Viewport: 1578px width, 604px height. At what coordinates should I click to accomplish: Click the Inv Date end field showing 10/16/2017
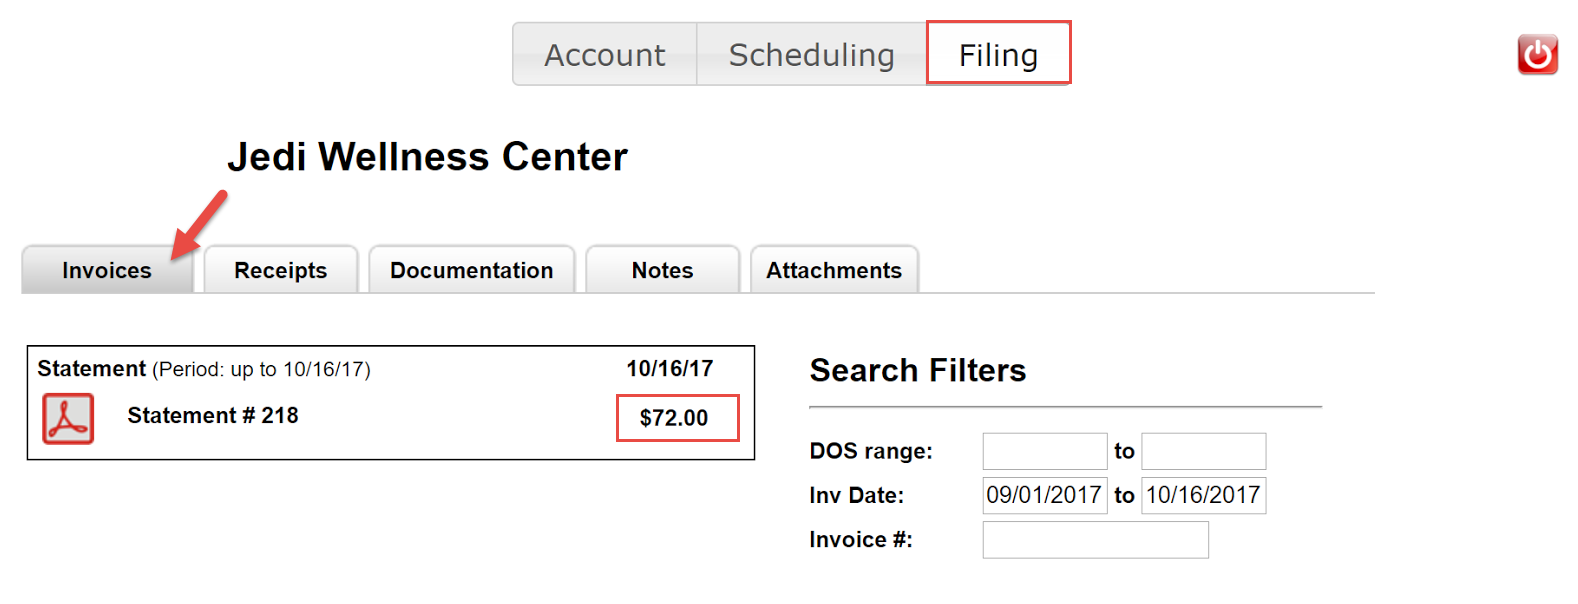coord(1203,495)
